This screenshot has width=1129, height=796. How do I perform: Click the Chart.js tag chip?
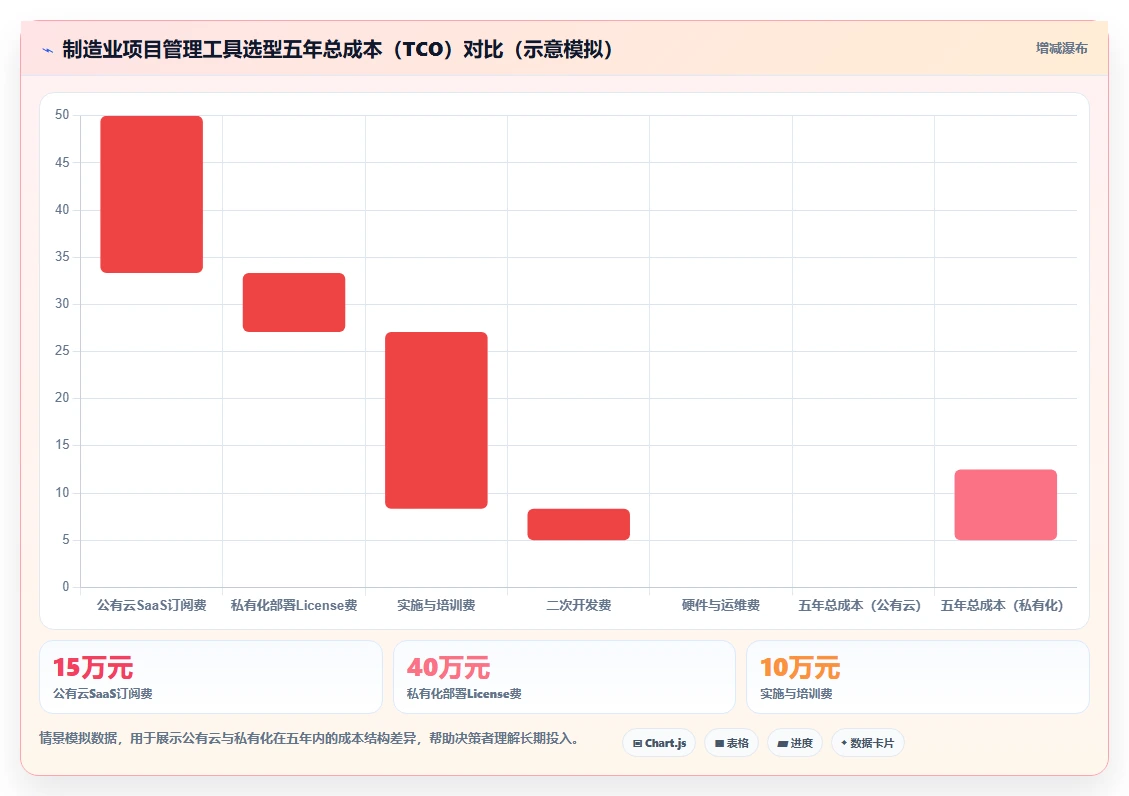click(659, 743)
